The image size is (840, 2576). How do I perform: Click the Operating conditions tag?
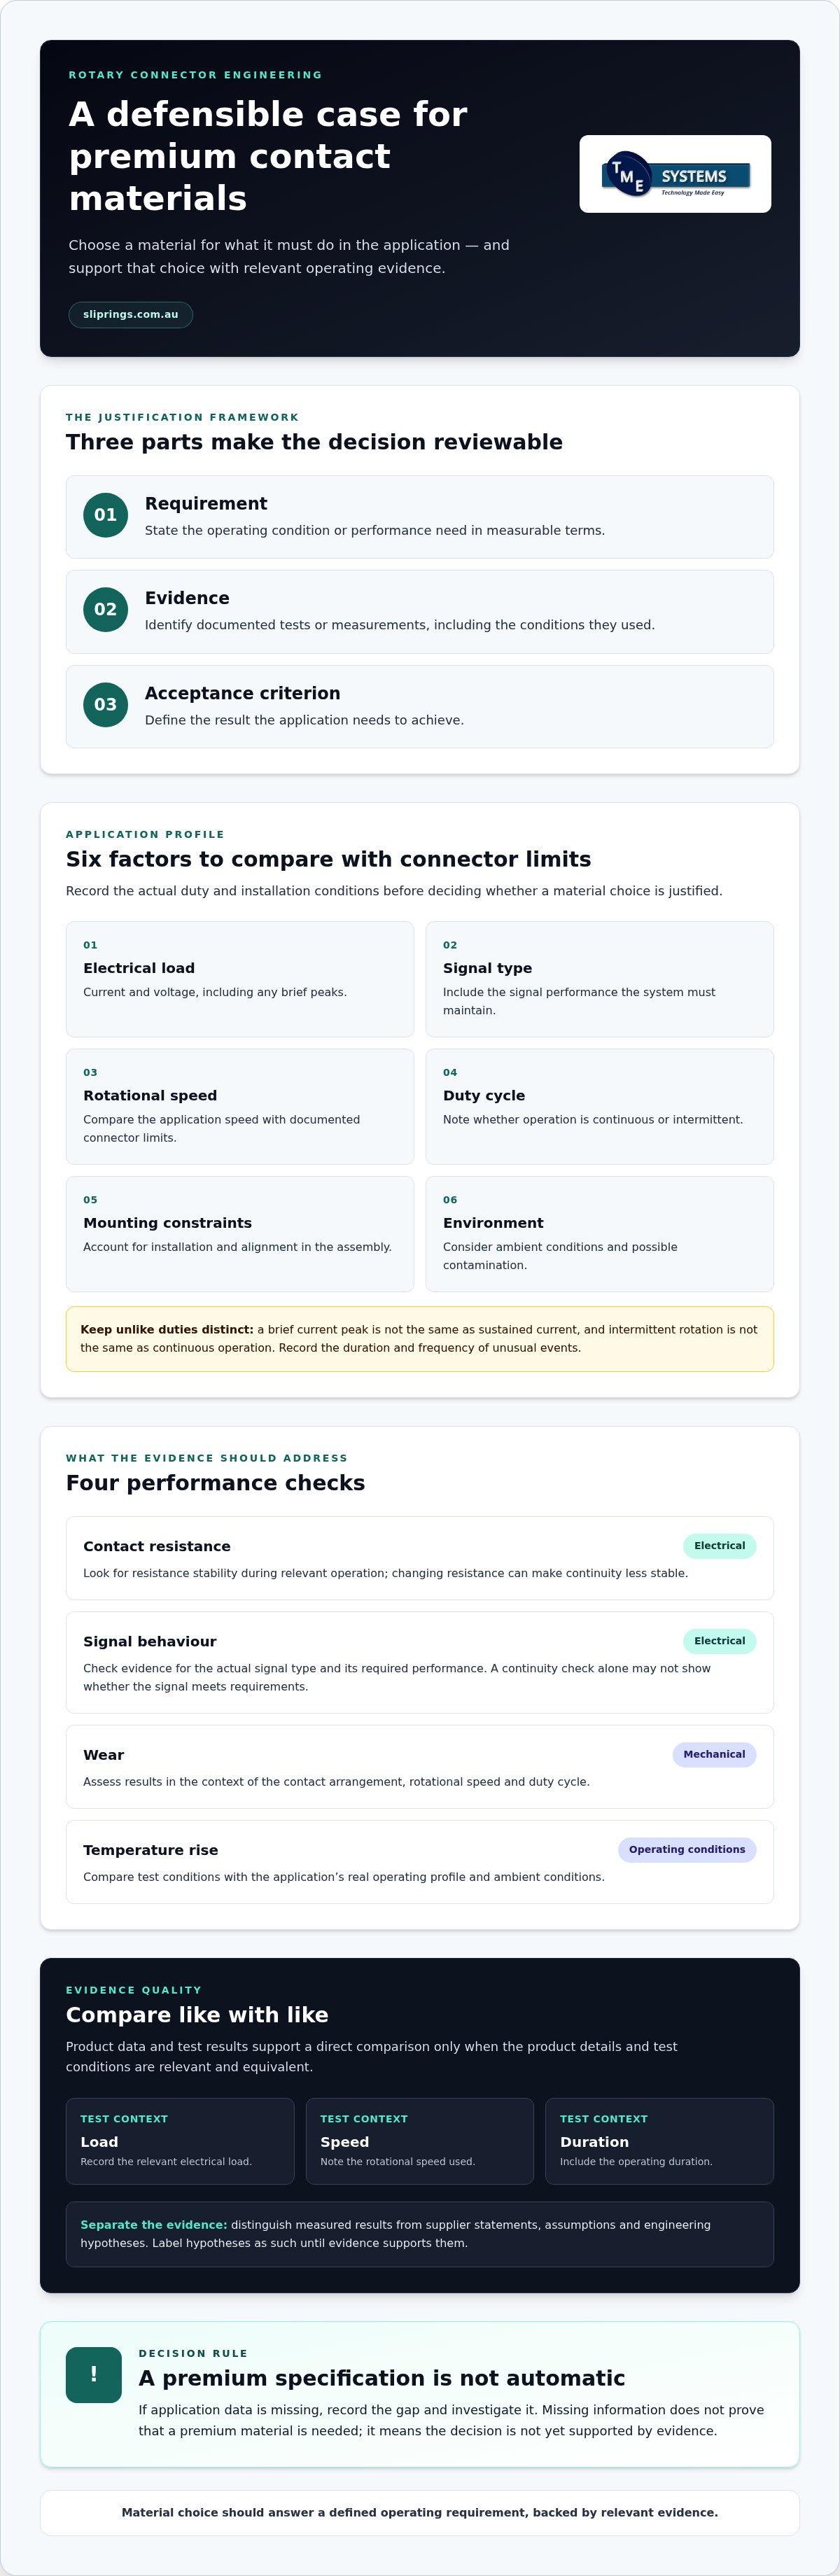[687, 1849]
